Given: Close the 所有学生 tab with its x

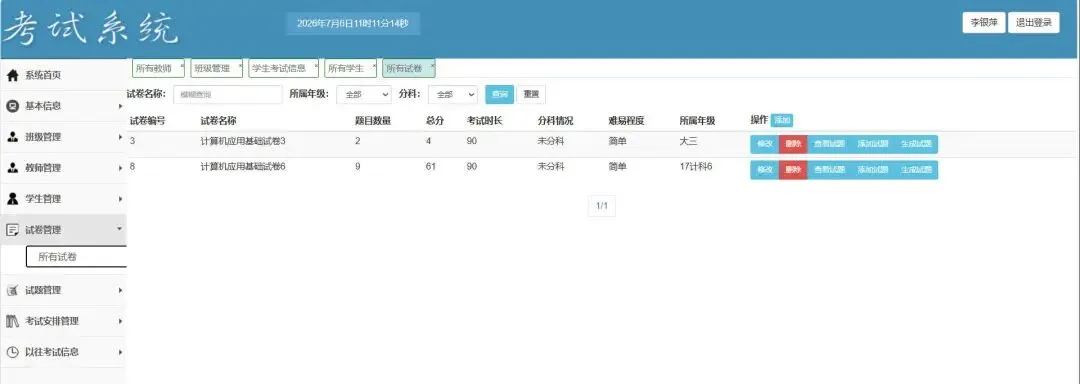Looking at the screenshot, I should 374,65.
